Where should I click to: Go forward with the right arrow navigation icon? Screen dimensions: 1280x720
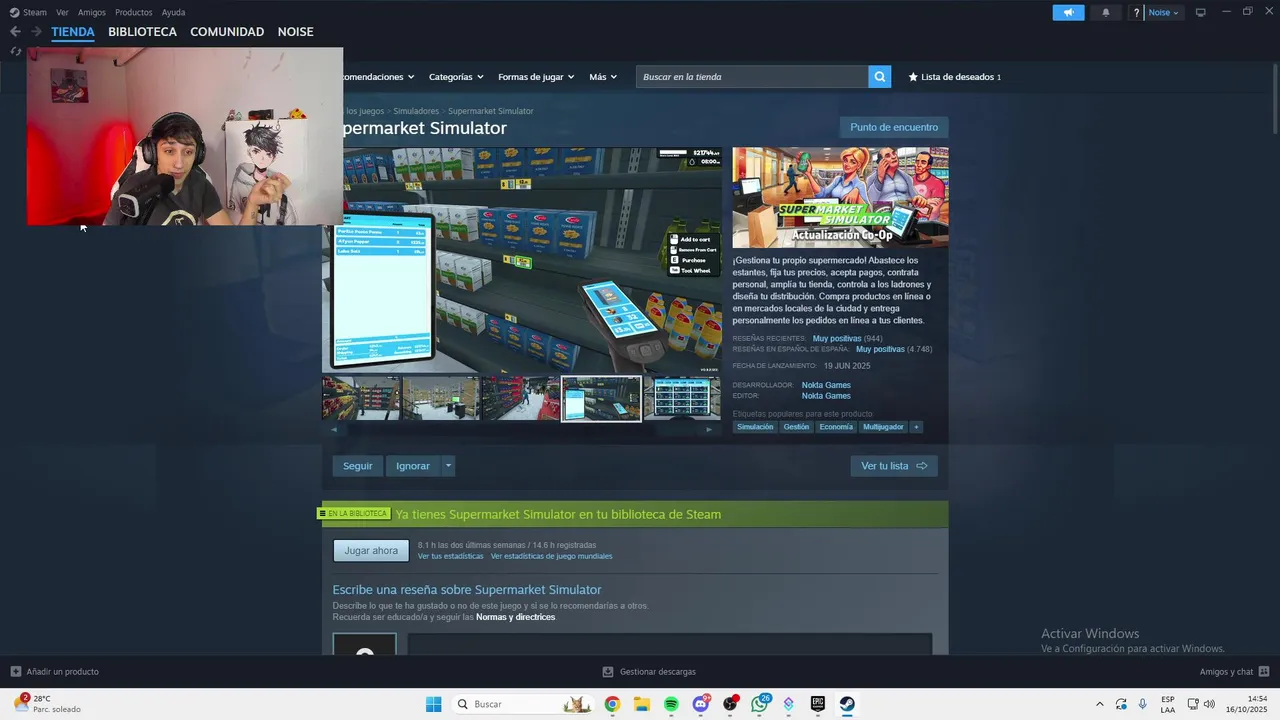click(x=36, y=32)
